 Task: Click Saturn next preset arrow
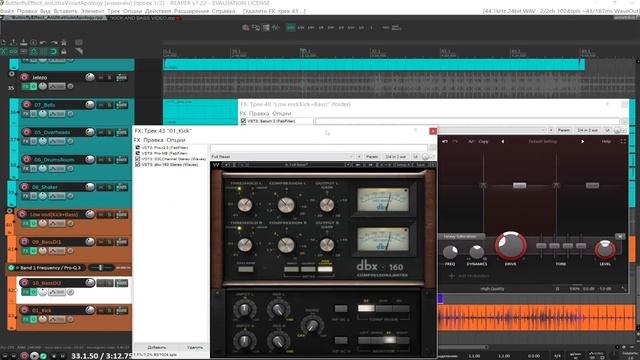click(582, 142)
